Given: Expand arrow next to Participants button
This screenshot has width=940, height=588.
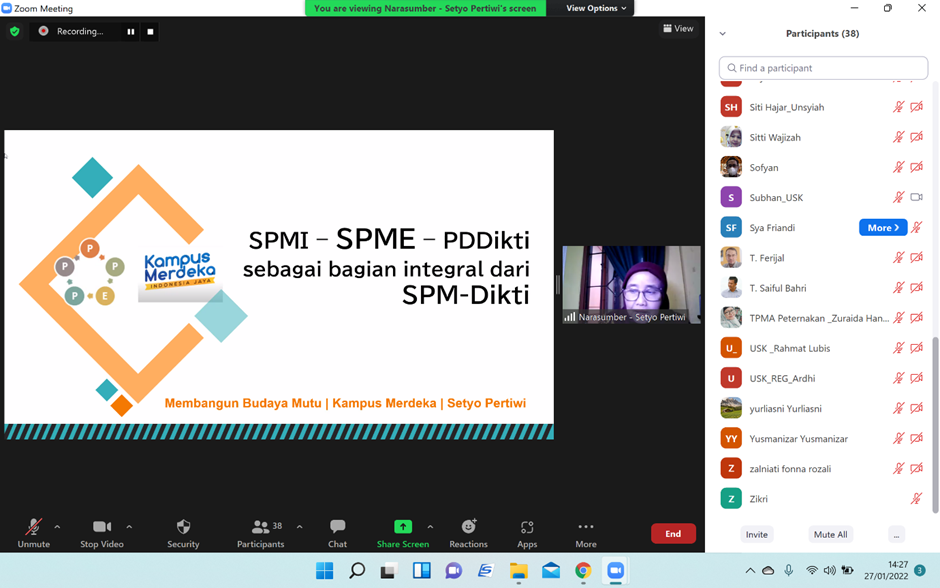Looking at the screenshot, I should [299, 527].
